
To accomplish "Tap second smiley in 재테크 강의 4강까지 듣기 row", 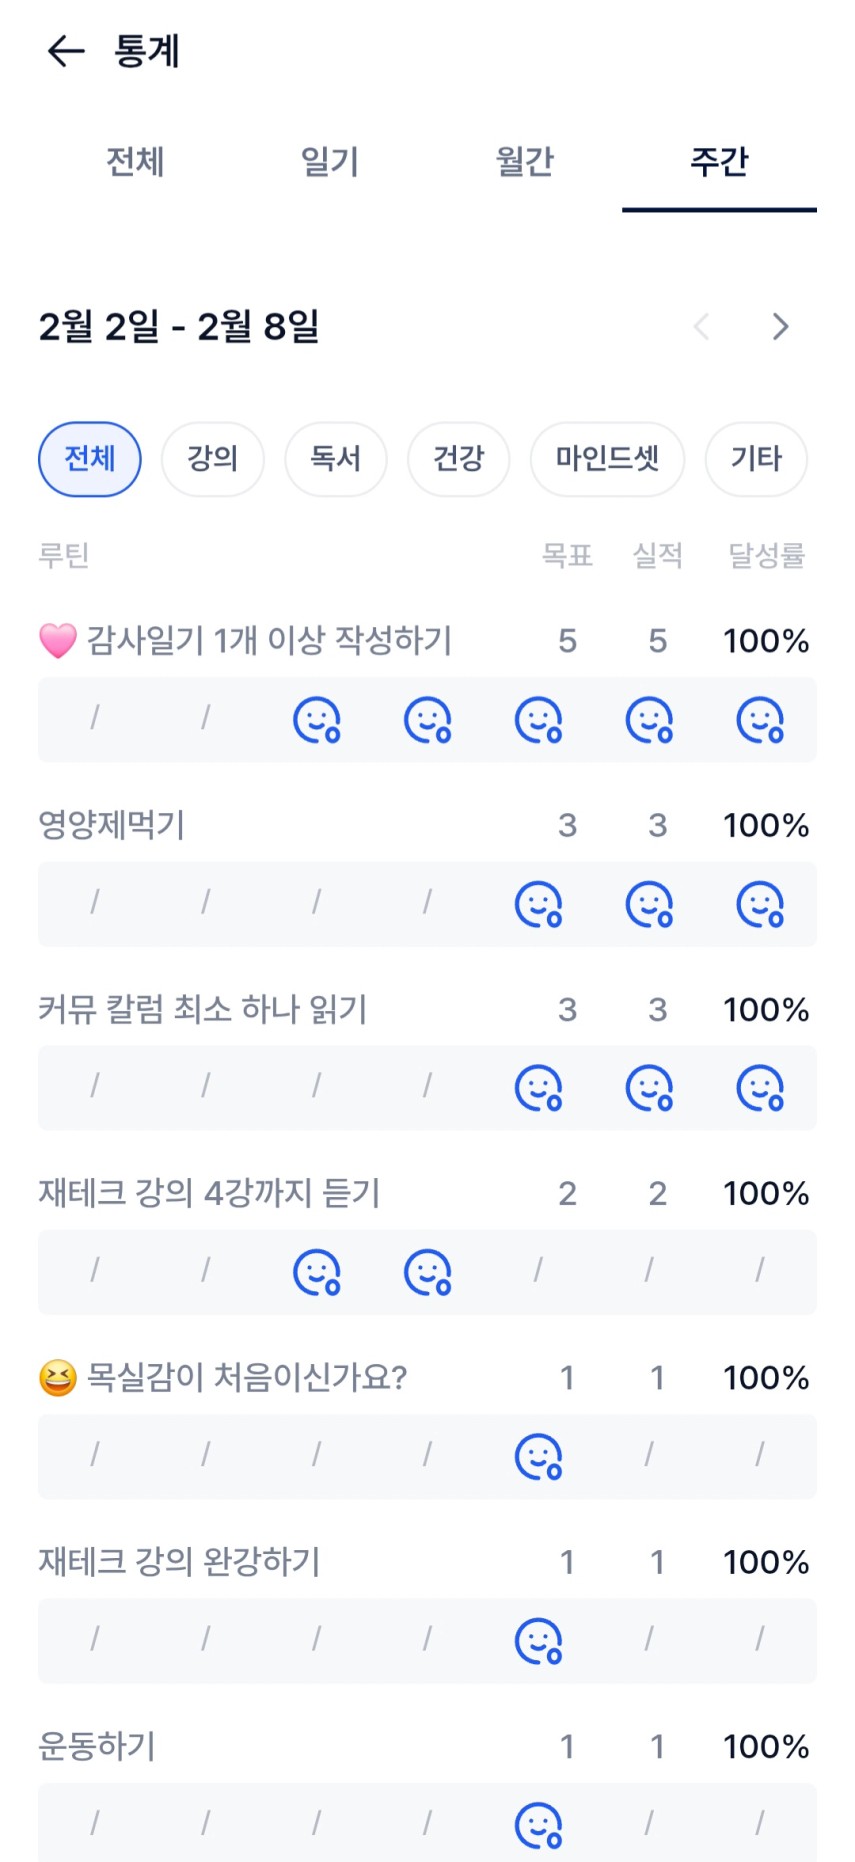I will (x=427, y=1272).
